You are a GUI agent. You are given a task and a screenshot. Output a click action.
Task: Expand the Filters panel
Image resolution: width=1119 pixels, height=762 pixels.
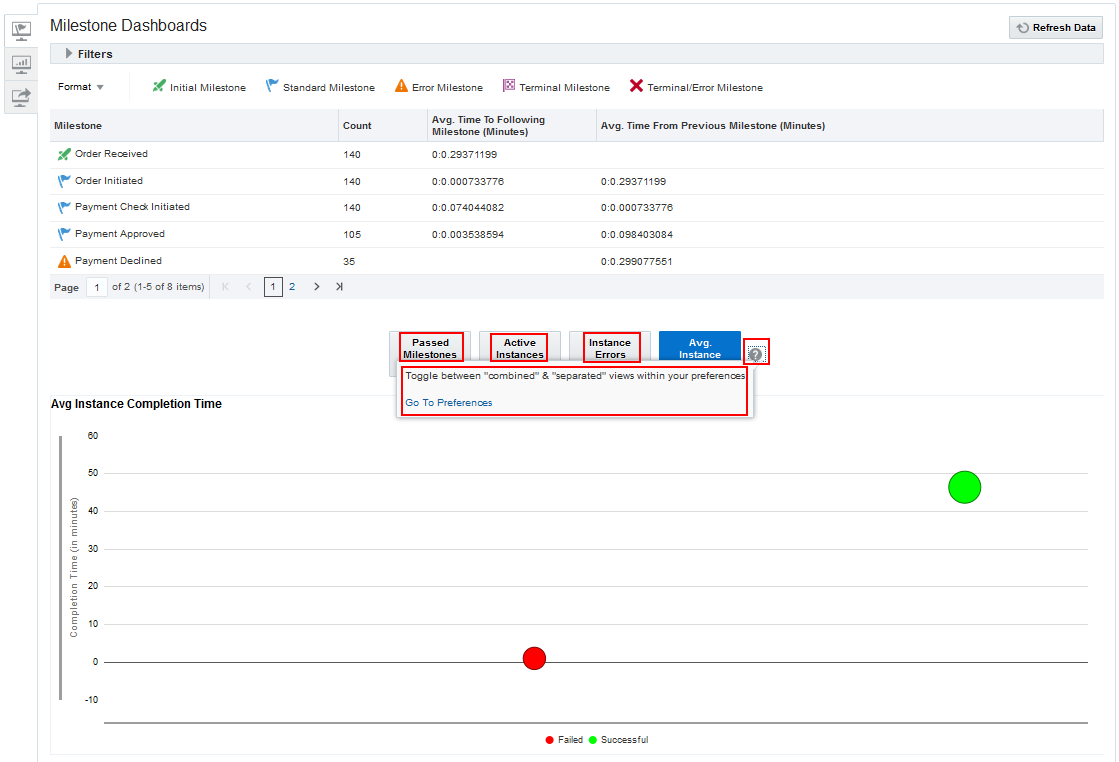coord(69,54)
